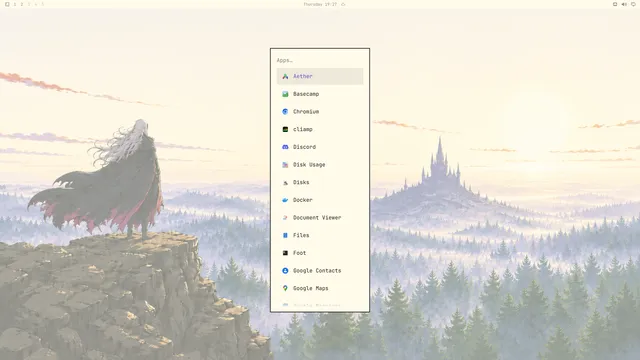Open Disks via its icon

pos(285,182)
